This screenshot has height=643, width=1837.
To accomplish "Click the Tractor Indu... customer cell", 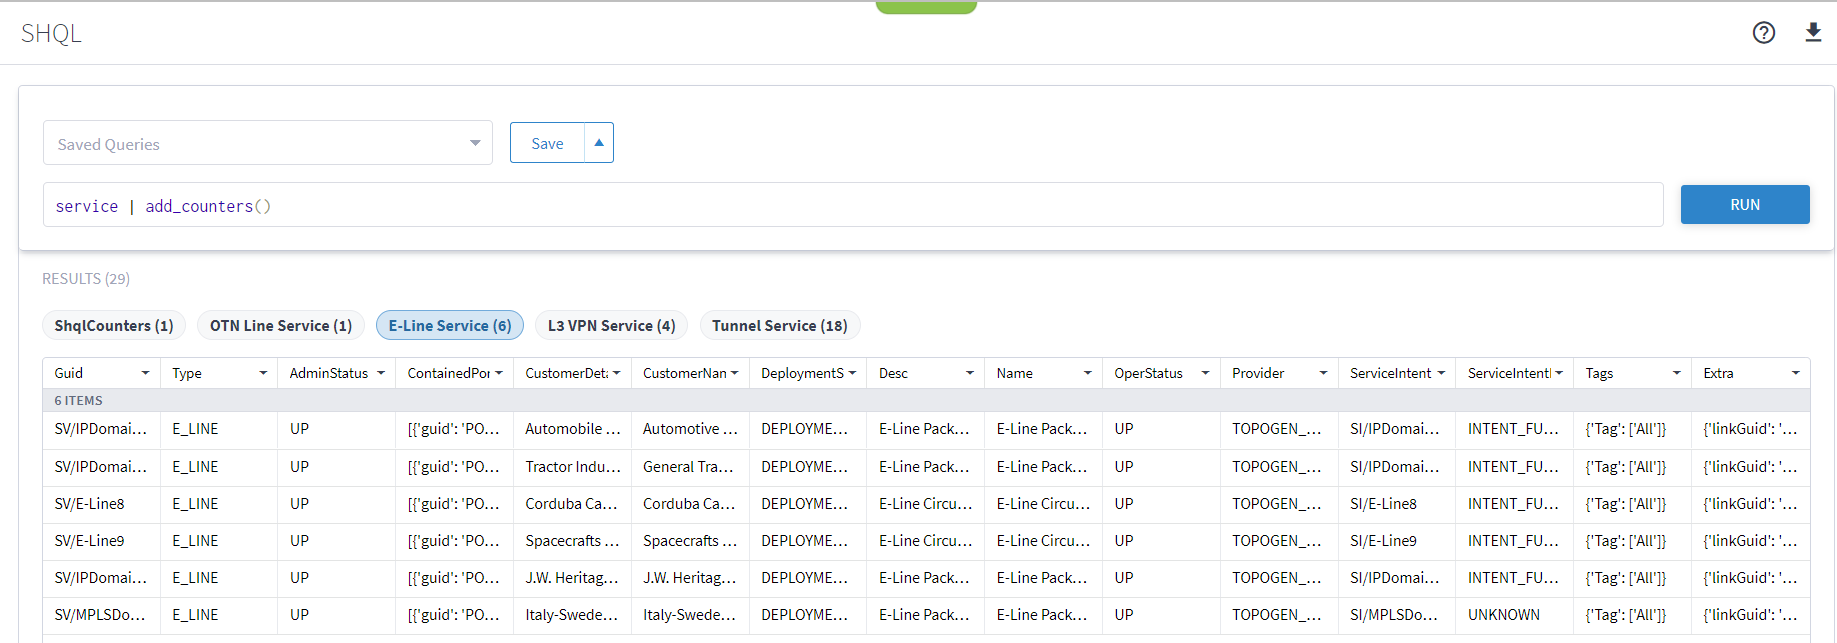I will coord(572,467).
